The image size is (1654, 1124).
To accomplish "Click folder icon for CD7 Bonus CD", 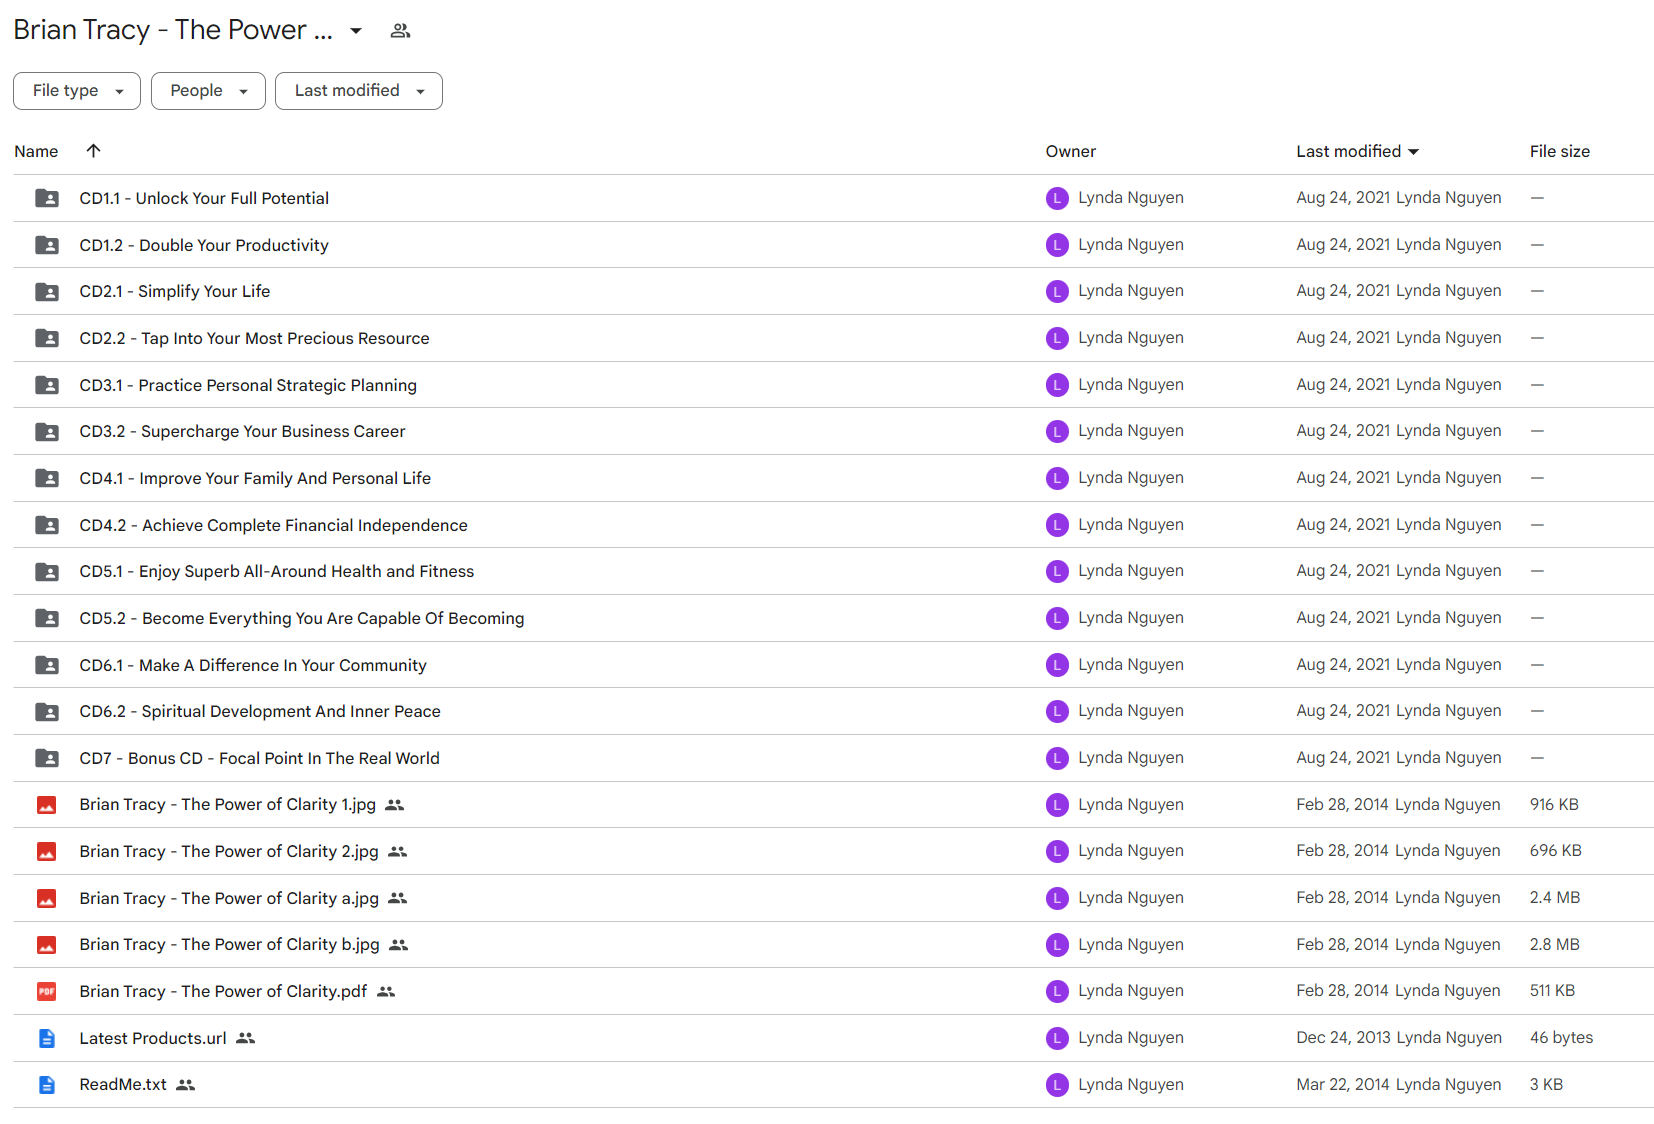I will pos(47,758).
